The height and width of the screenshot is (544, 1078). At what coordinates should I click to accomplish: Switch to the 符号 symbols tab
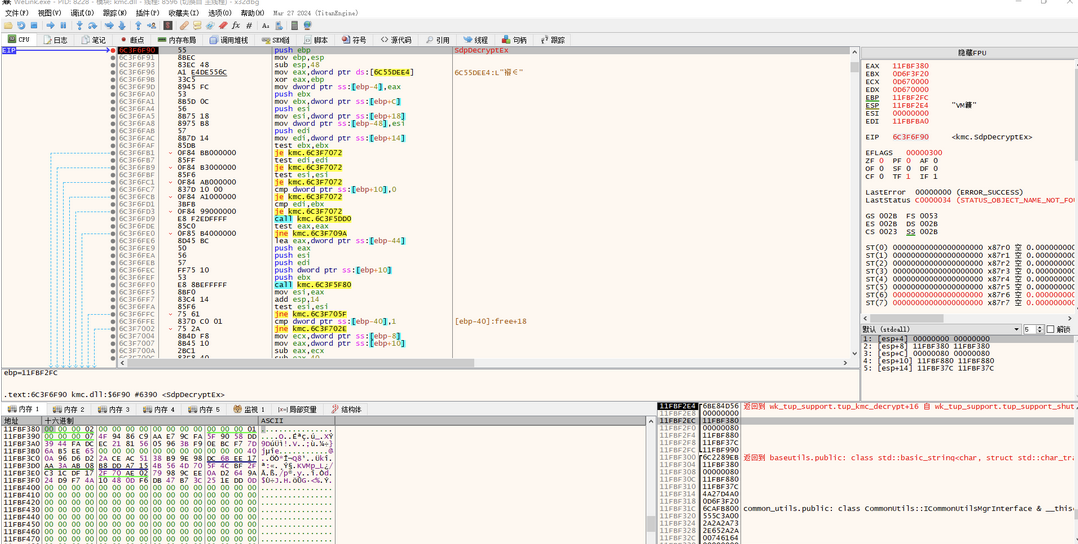[354, 40]
